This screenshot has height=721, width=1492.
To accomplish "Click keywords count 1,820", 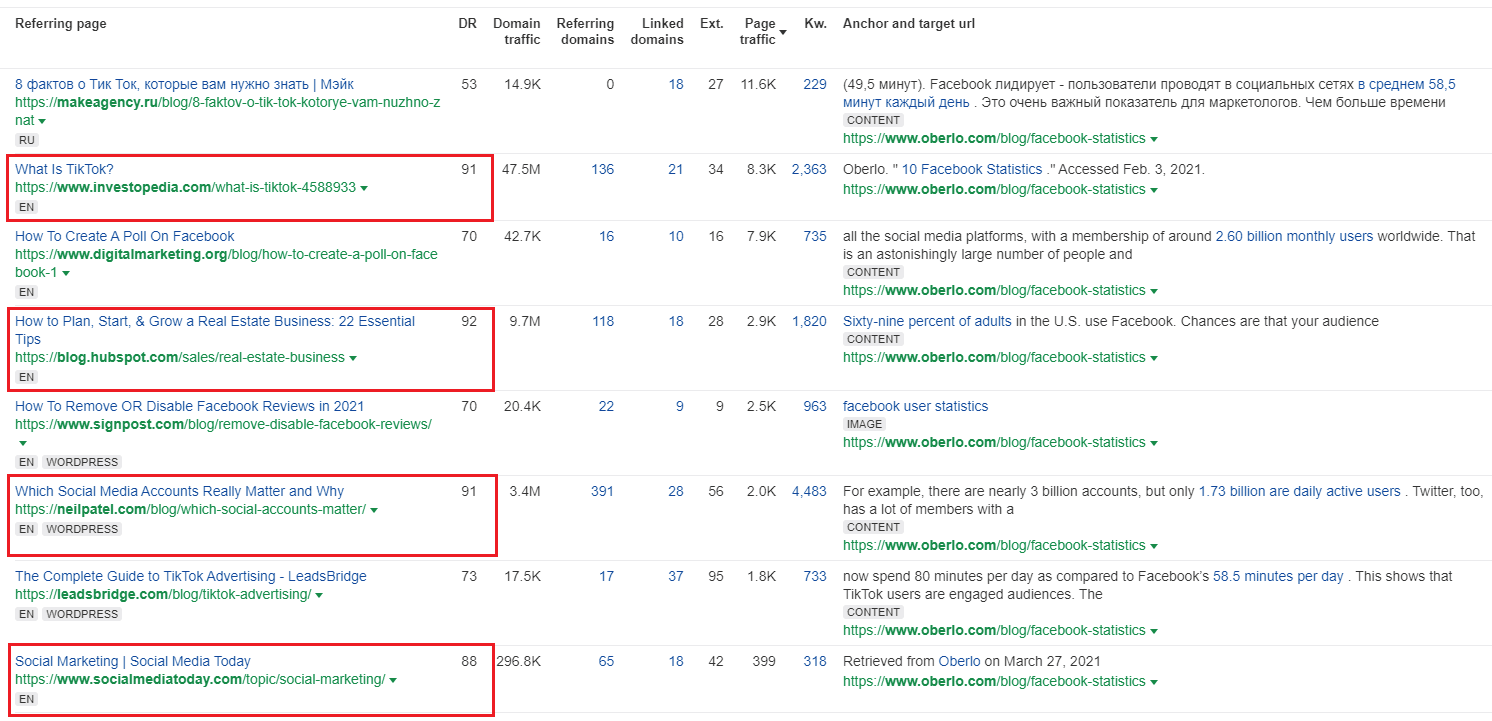I will [x=809, y=321].
